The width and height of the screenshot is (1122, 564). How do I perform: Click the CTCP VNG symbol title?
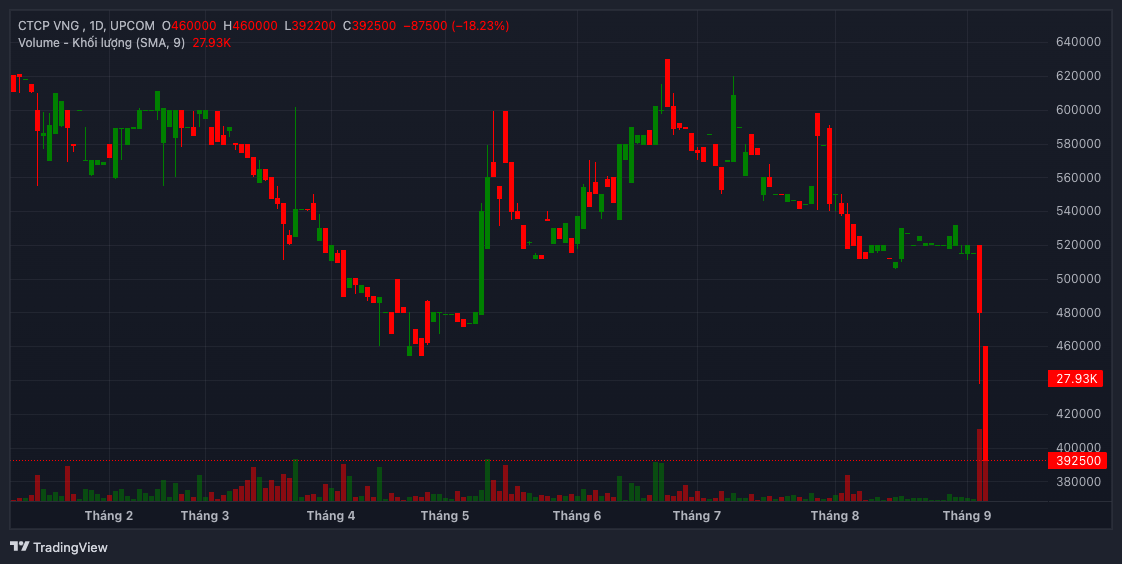tap(50, 25)
